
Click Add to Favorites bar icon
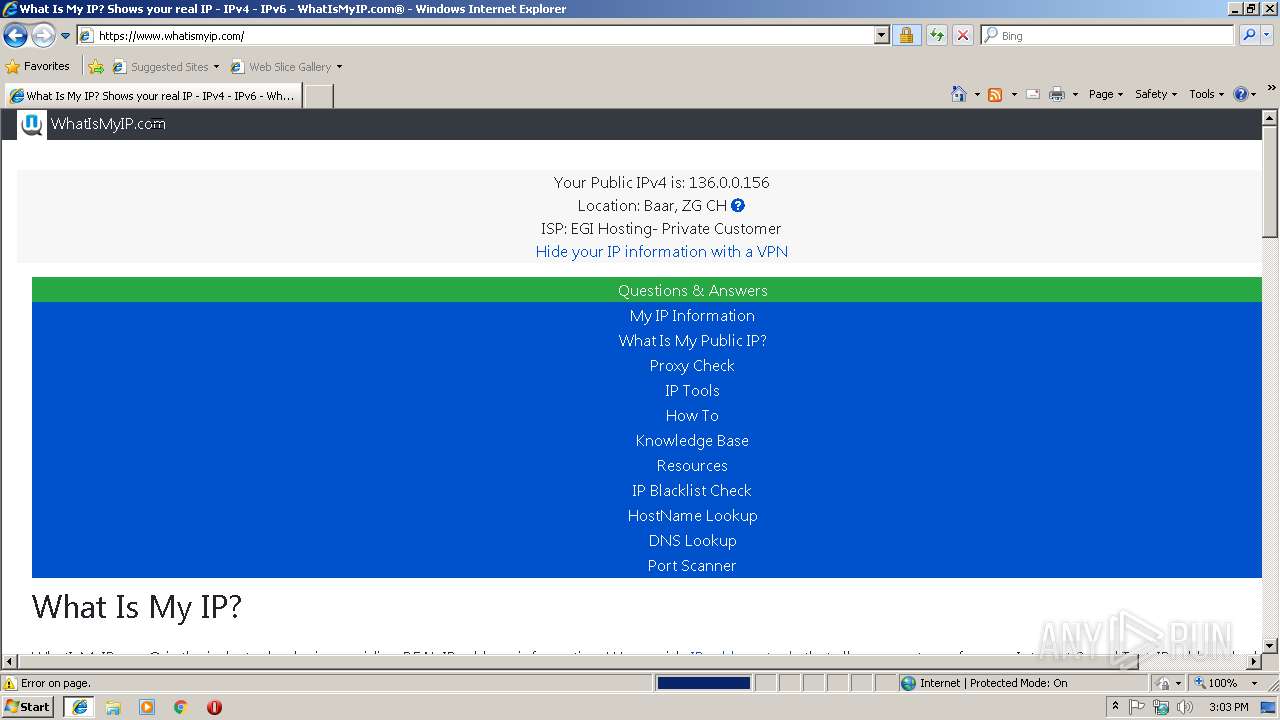pos(96,67)
